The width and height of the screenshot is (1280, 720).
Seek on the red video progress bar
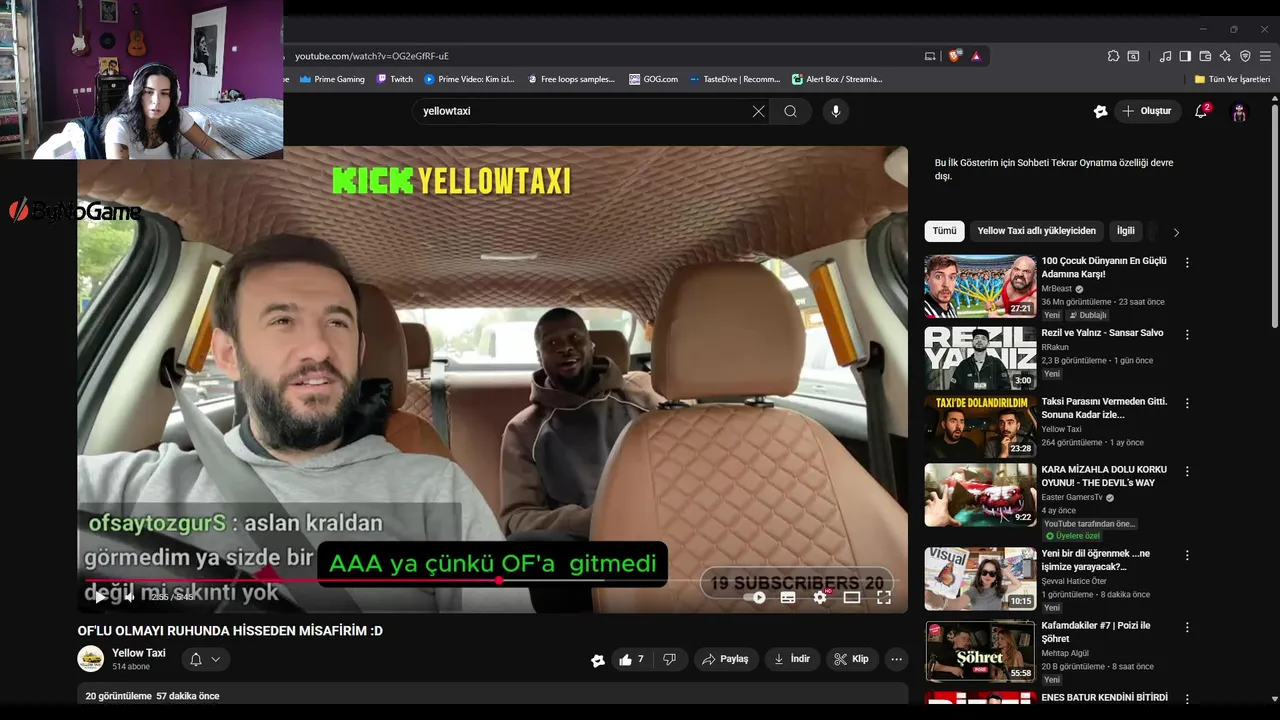[x=490, y=580]
